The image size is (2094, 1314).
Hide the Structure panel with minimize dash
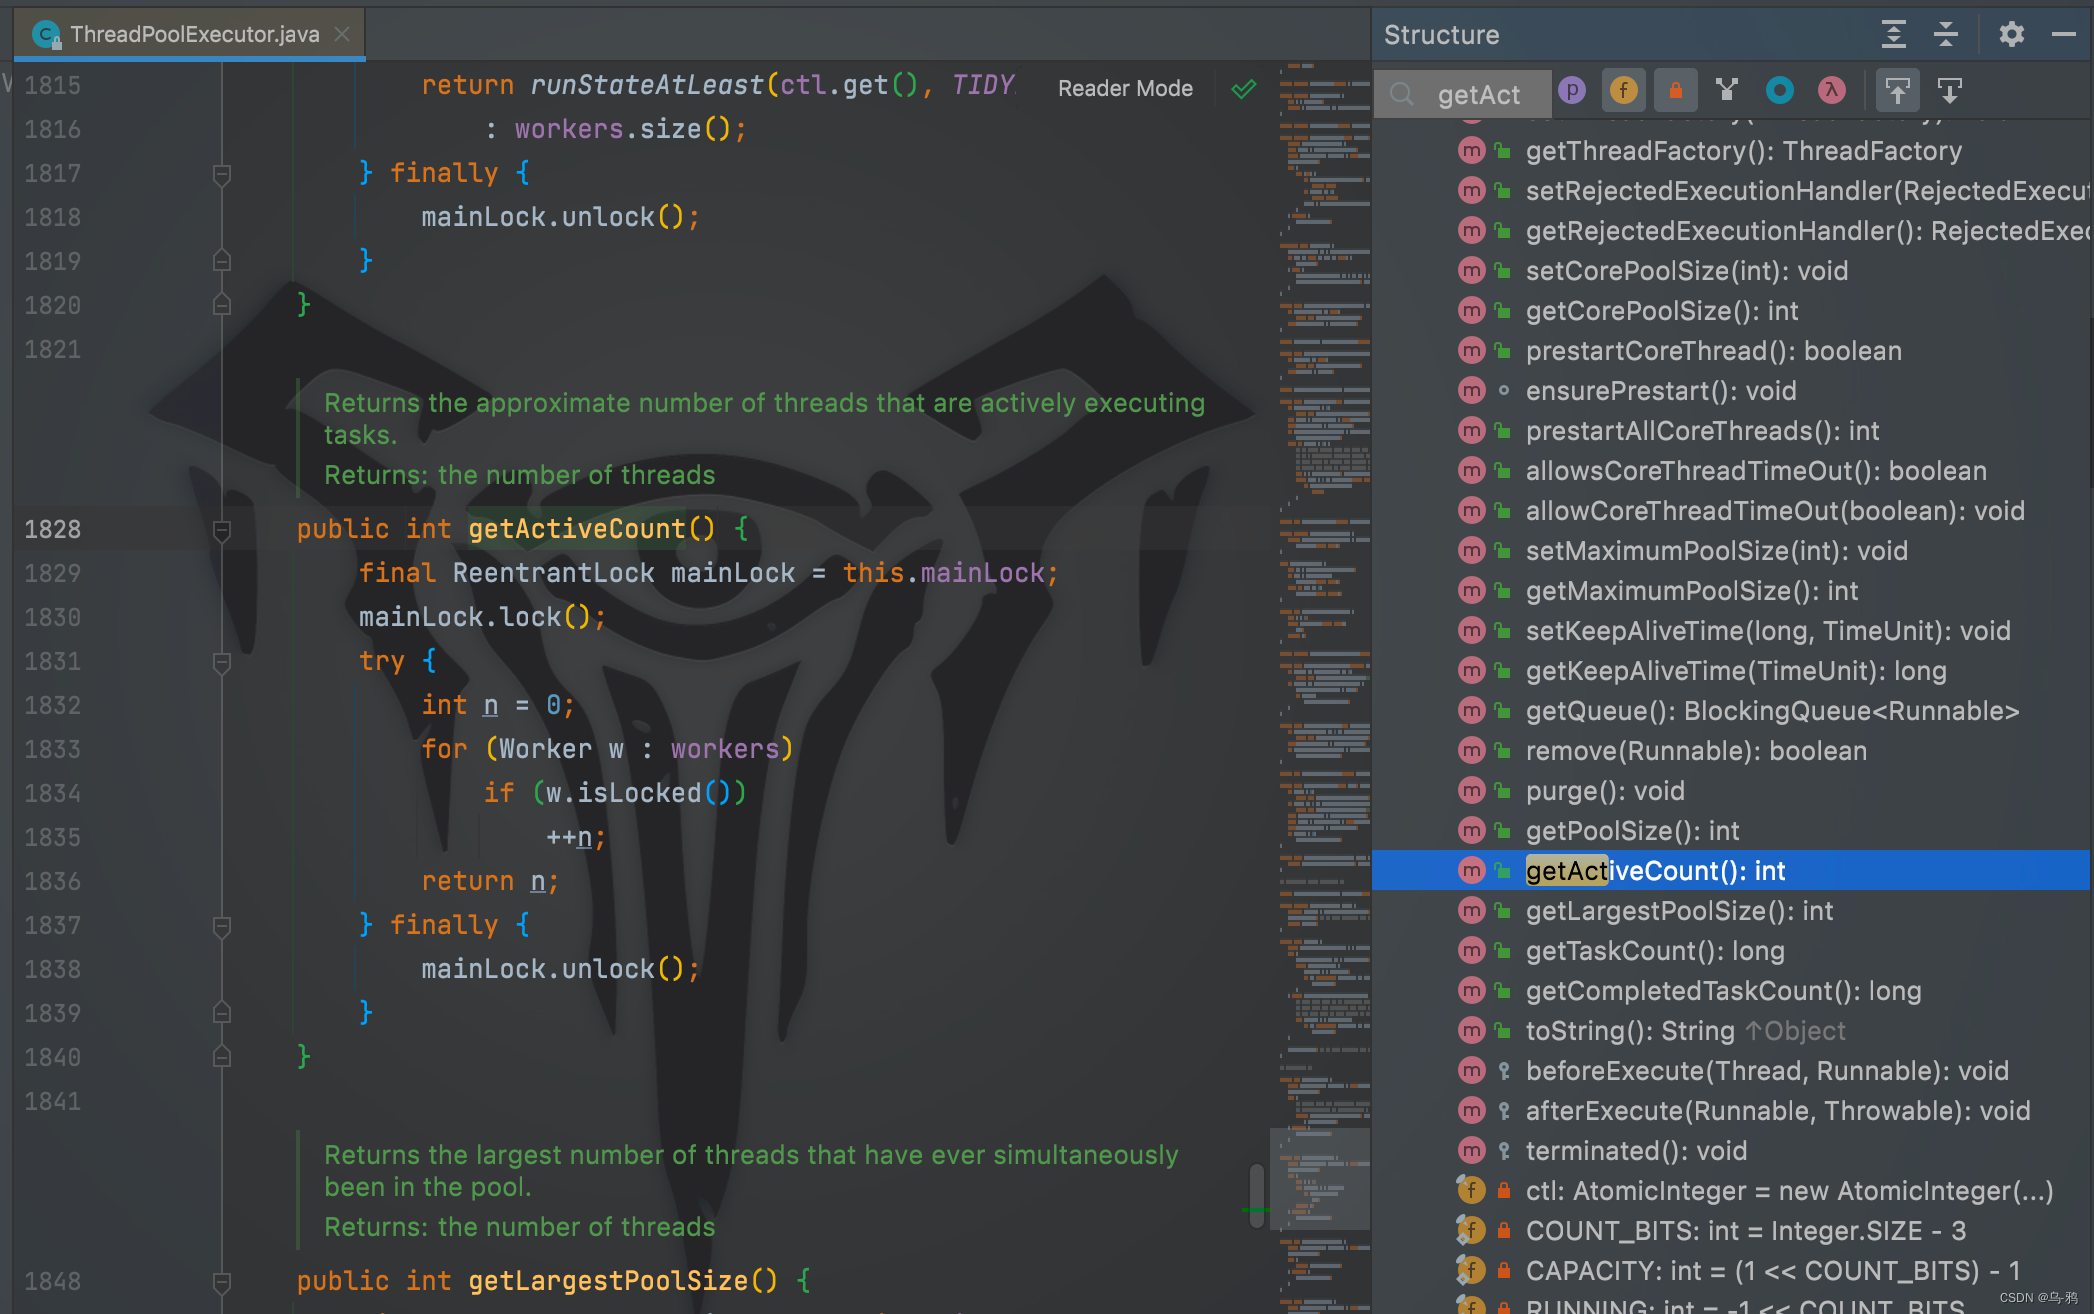[x=2063, y=34]
